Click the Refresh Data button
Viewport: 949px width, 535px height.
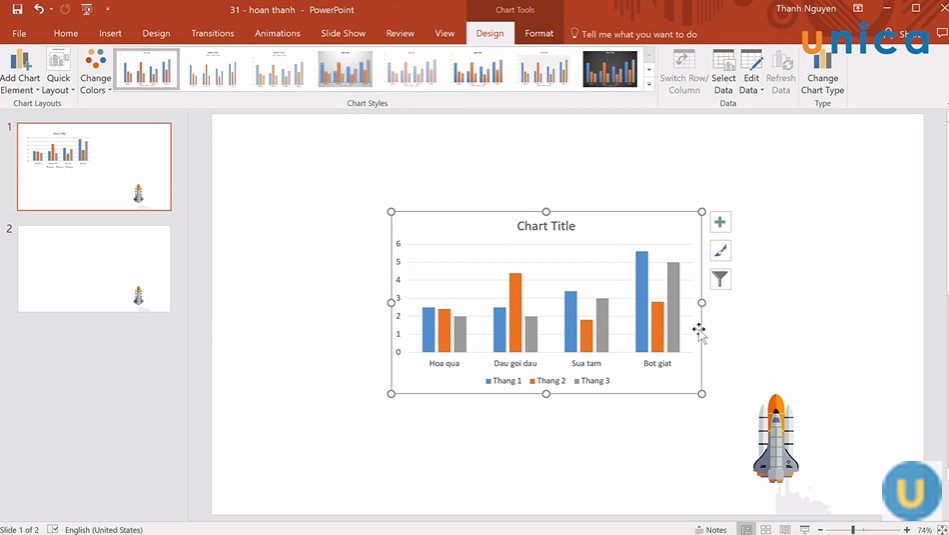tap(781, 71)
